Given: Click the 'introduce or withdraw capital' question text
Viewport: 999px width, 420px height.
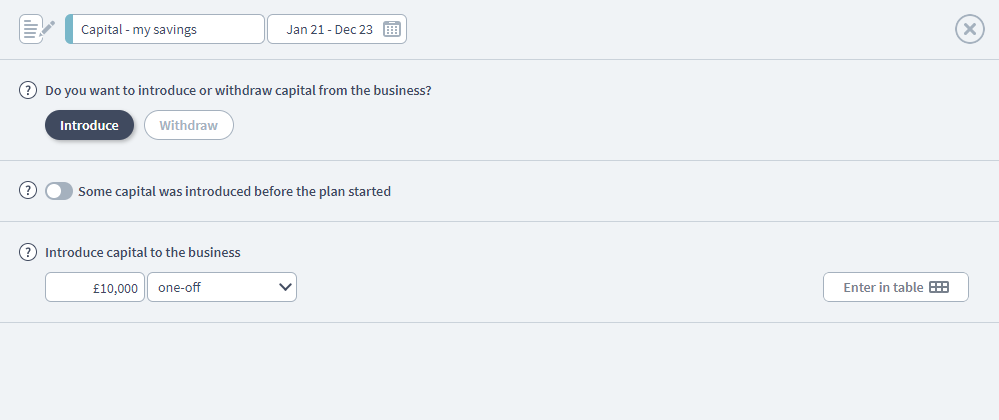Looking at the screenshot, I should pos(238,90).
